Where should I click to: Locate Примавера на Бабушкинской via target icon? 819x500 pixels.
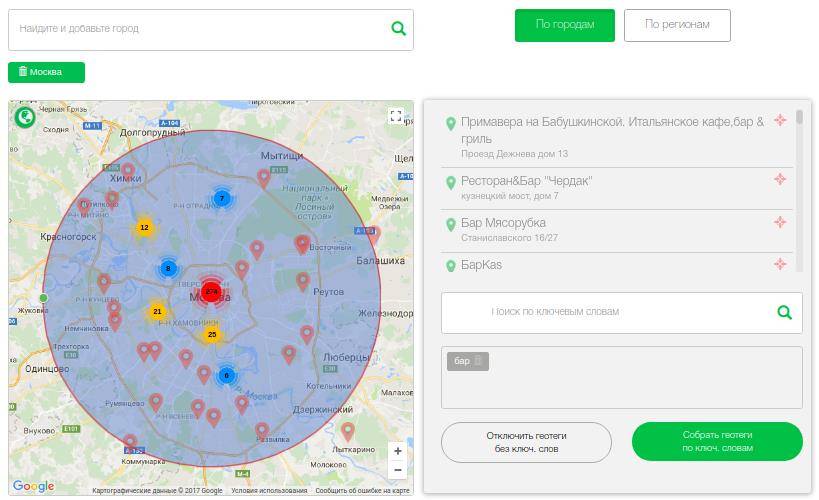(x=780, y=120)
